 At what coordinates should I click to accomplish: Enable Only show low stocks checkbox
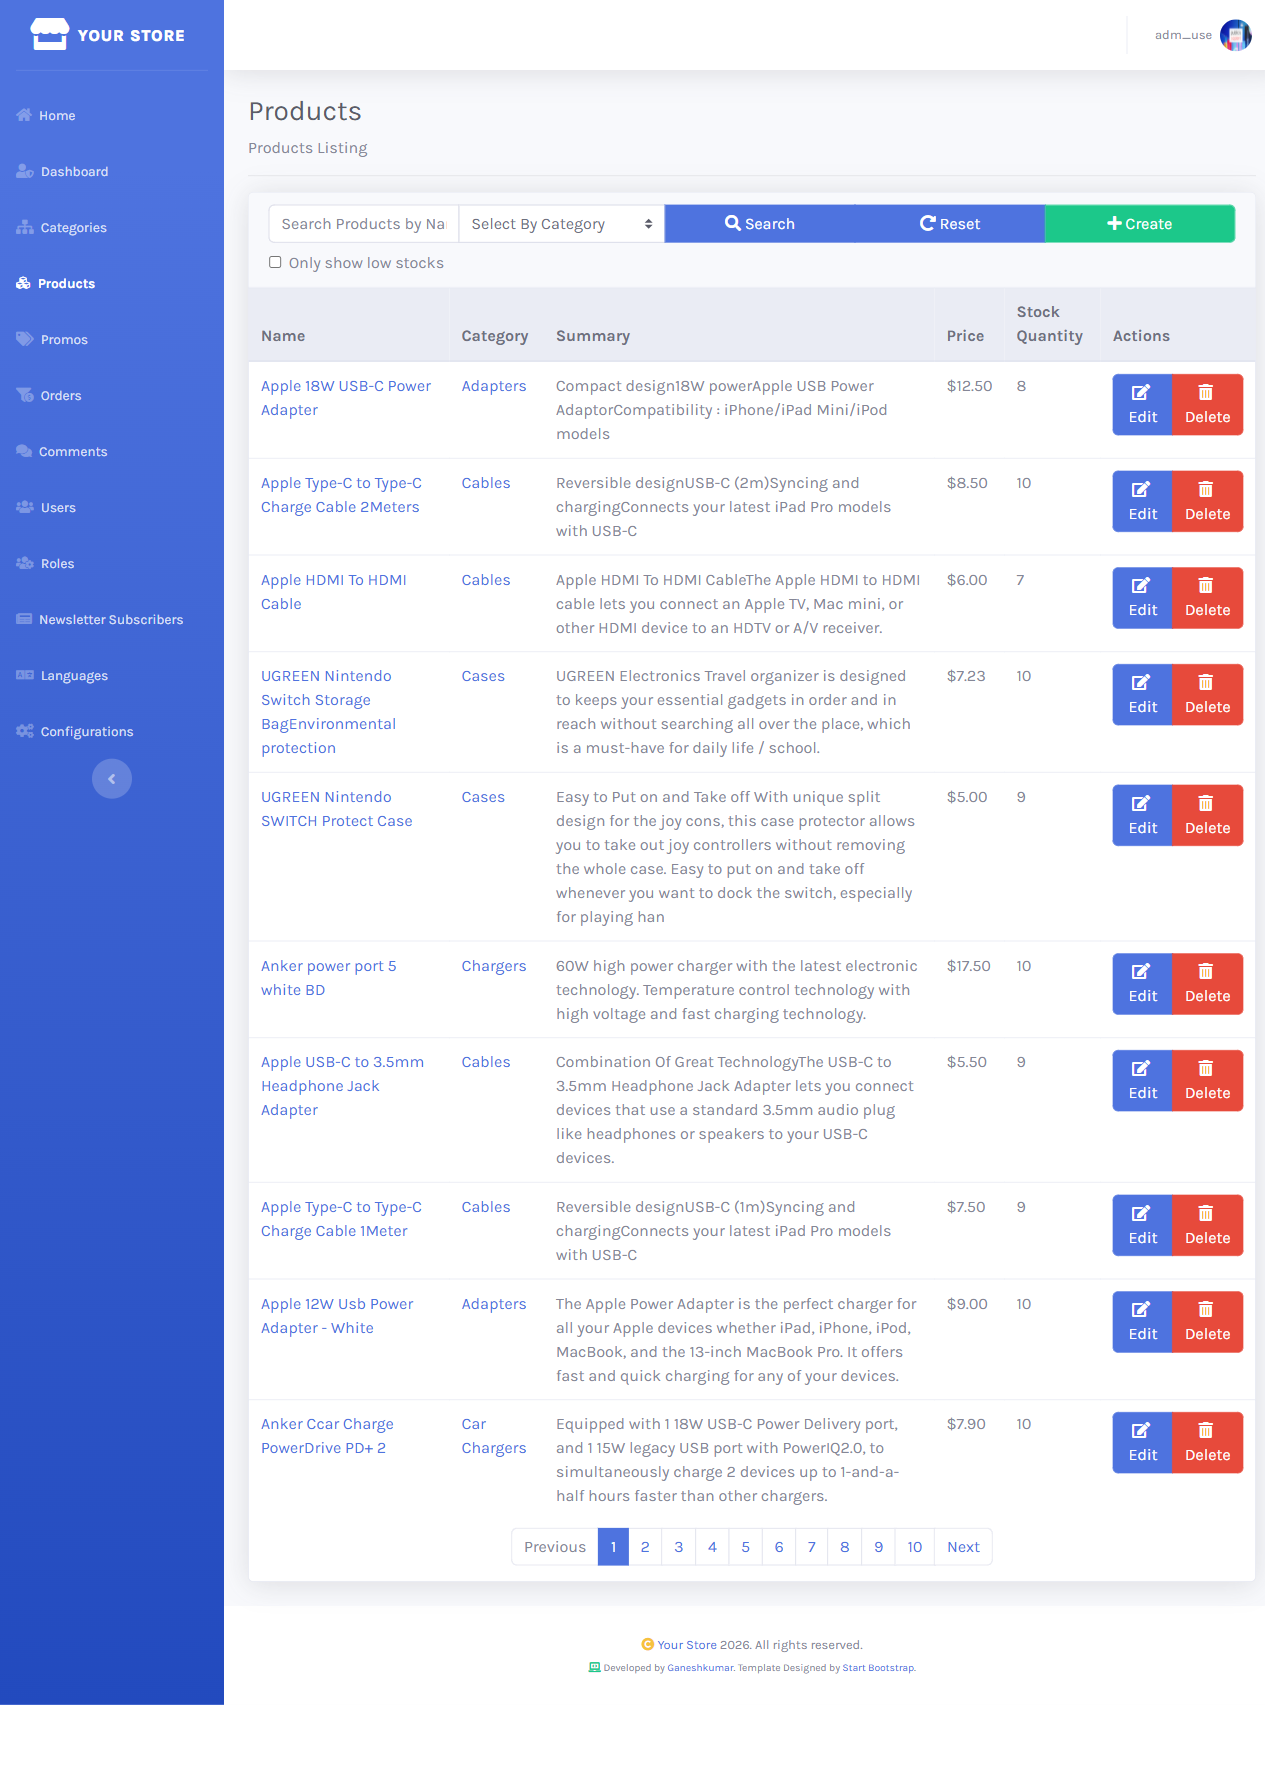point(275,262)
